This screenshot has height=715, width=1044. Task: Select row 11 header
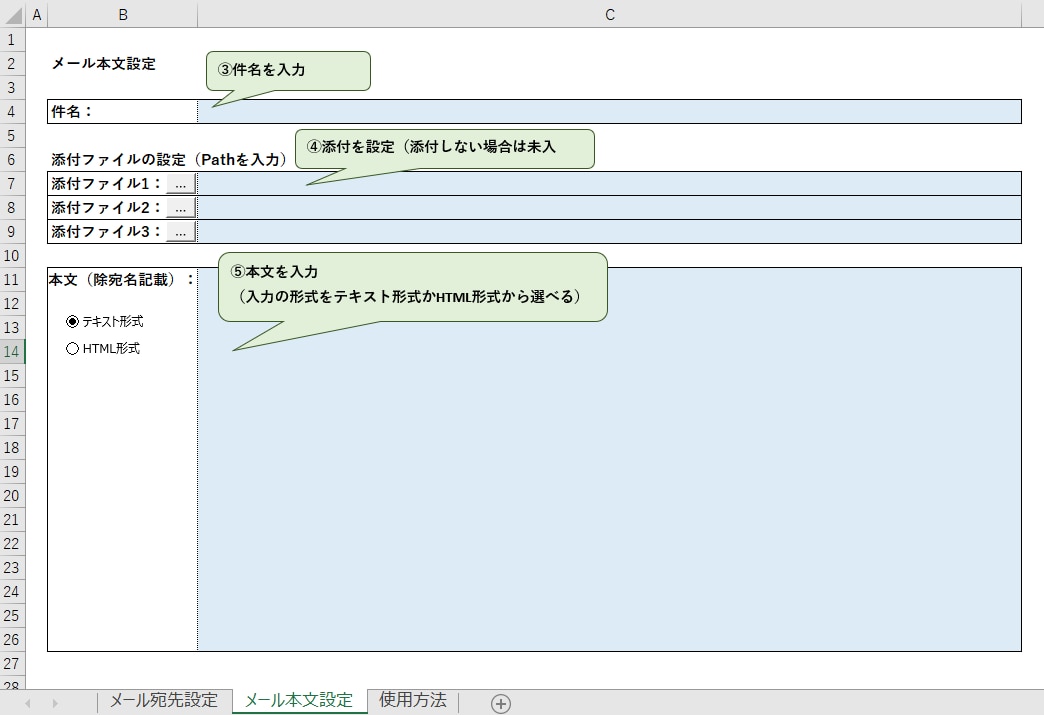[12, 279]
